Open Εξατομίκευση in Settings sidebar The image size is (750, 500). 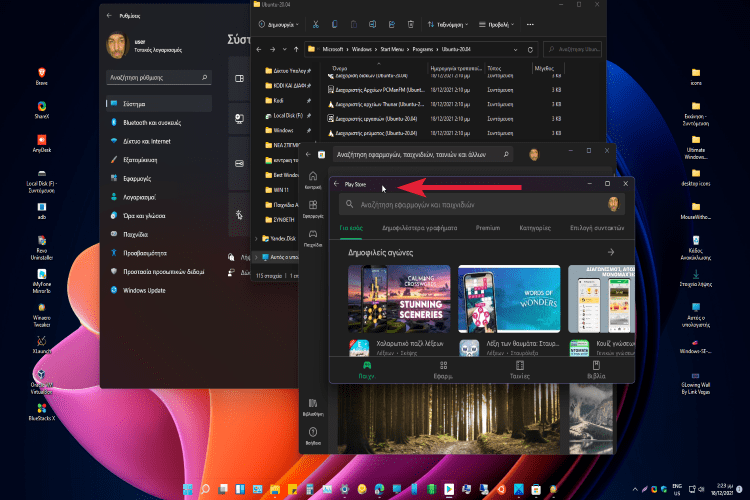pyautogui.click(x=159, y=160)
